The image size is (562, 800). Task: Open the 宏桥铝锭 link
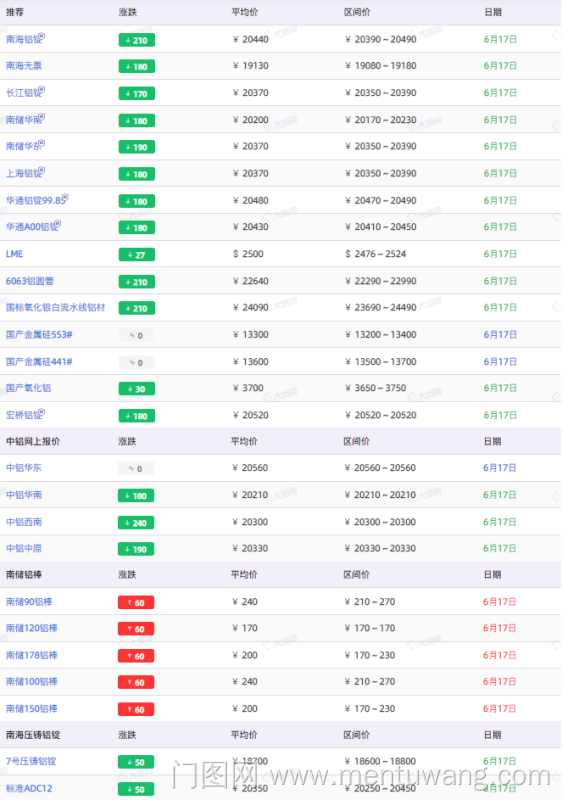(25, 415)
